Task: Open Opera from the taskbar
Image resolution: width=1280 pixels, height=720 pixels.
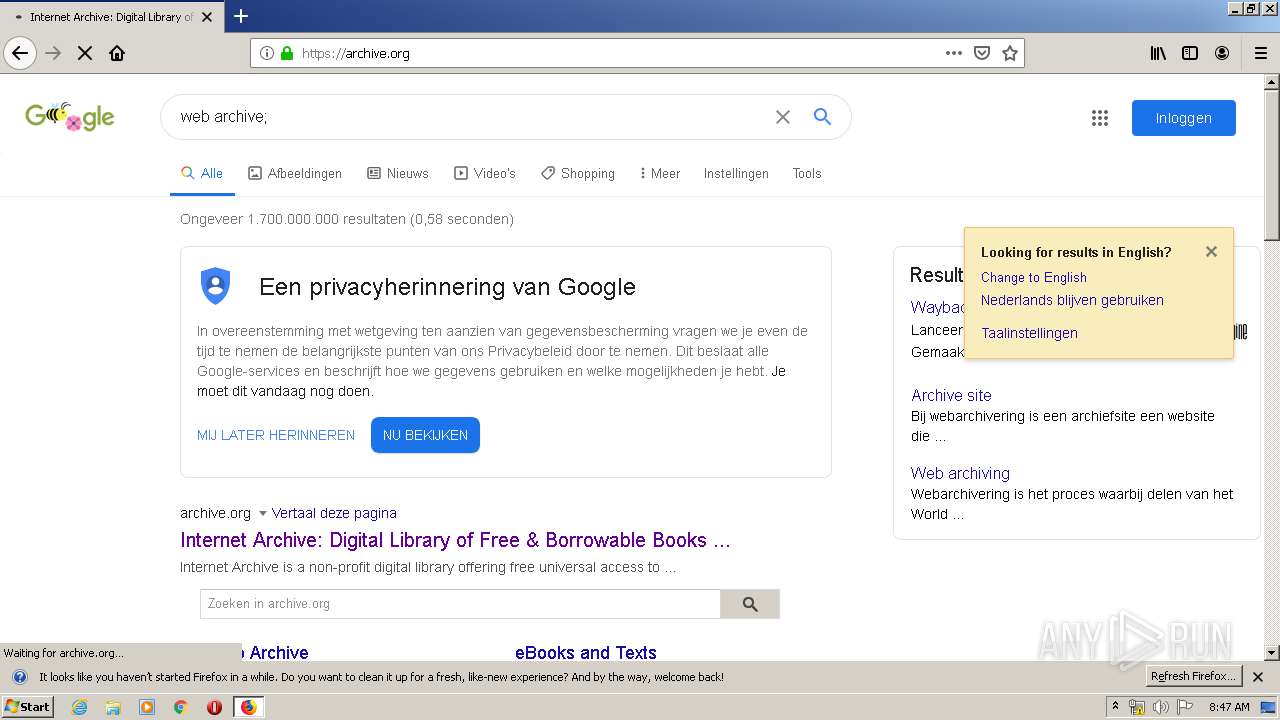Action: tap(214, 707)
